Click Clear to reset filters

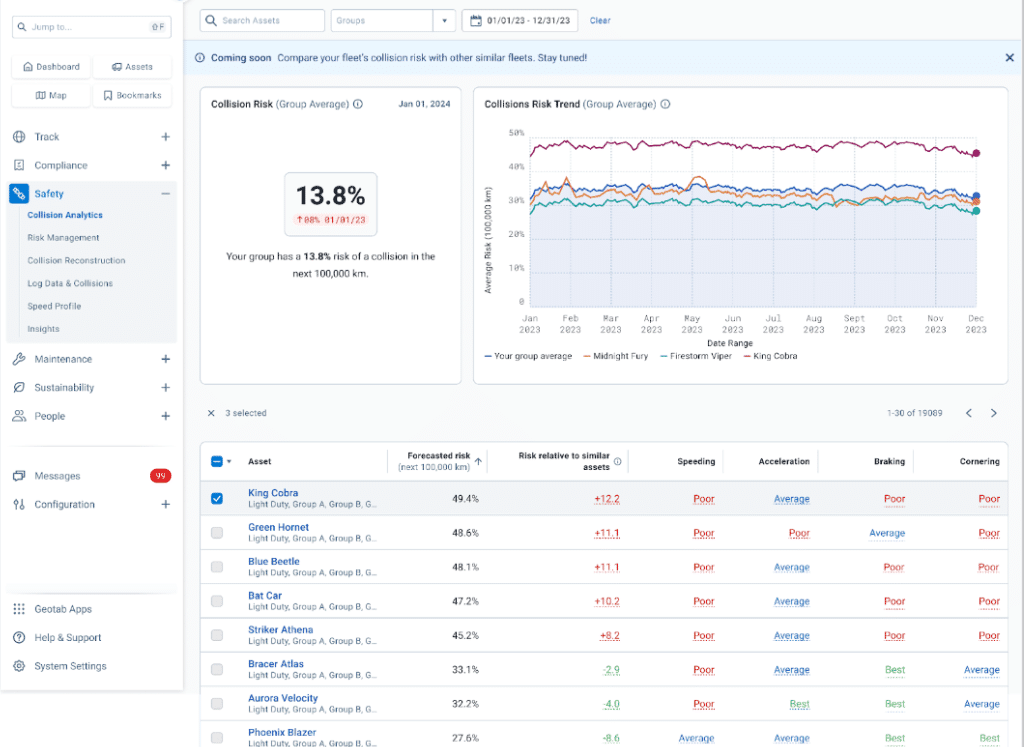[600, 20]
